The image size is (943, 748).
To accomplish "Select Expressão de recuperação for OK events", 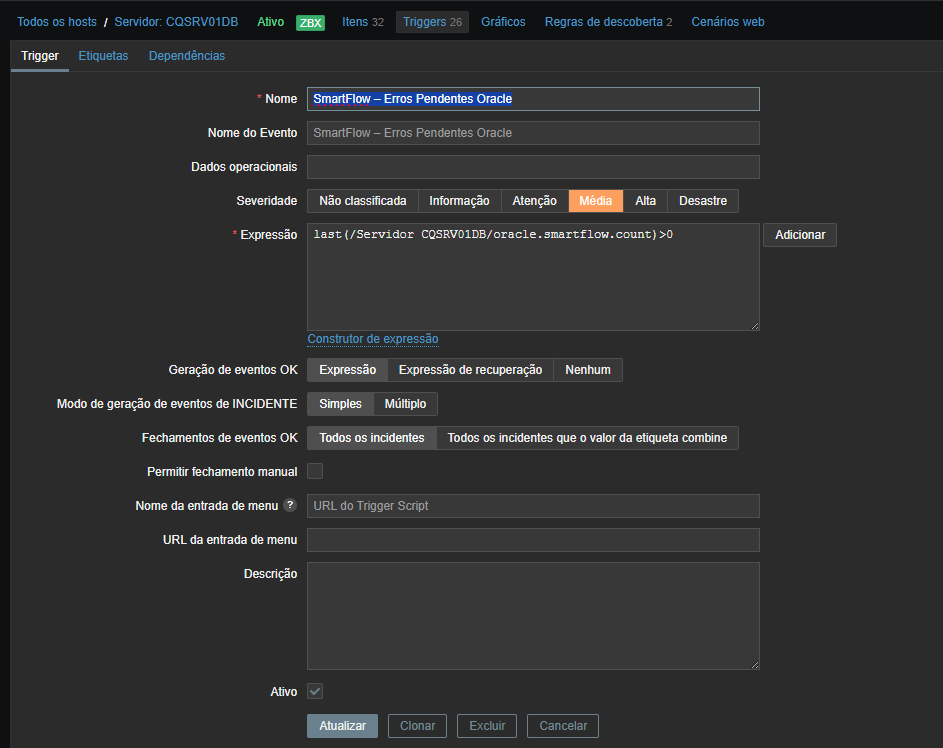I will tap(470, 370).
